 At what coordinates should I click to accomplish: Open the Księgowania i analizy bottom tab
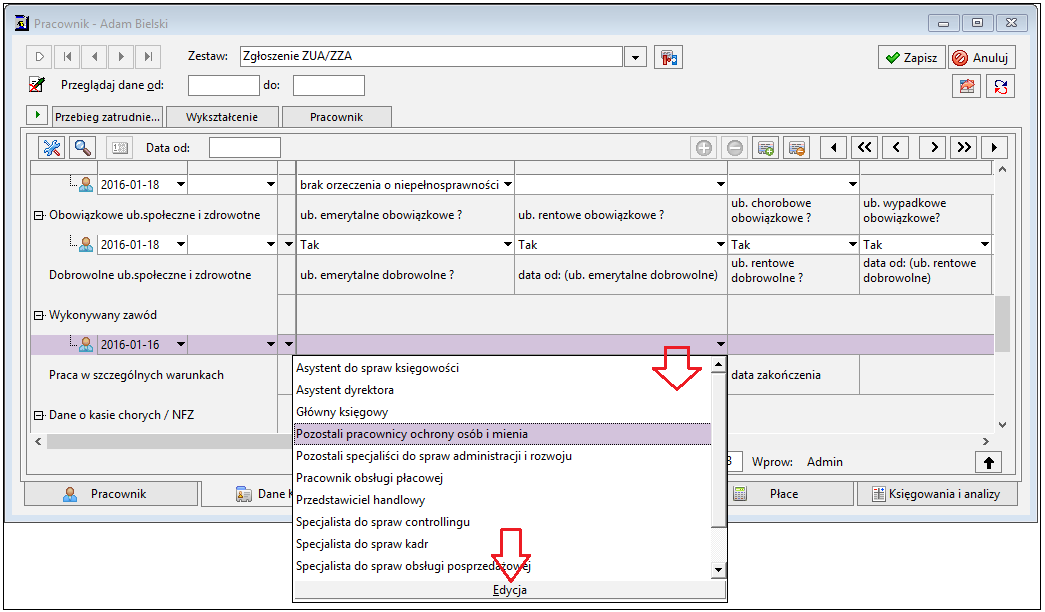click(937, 494)
